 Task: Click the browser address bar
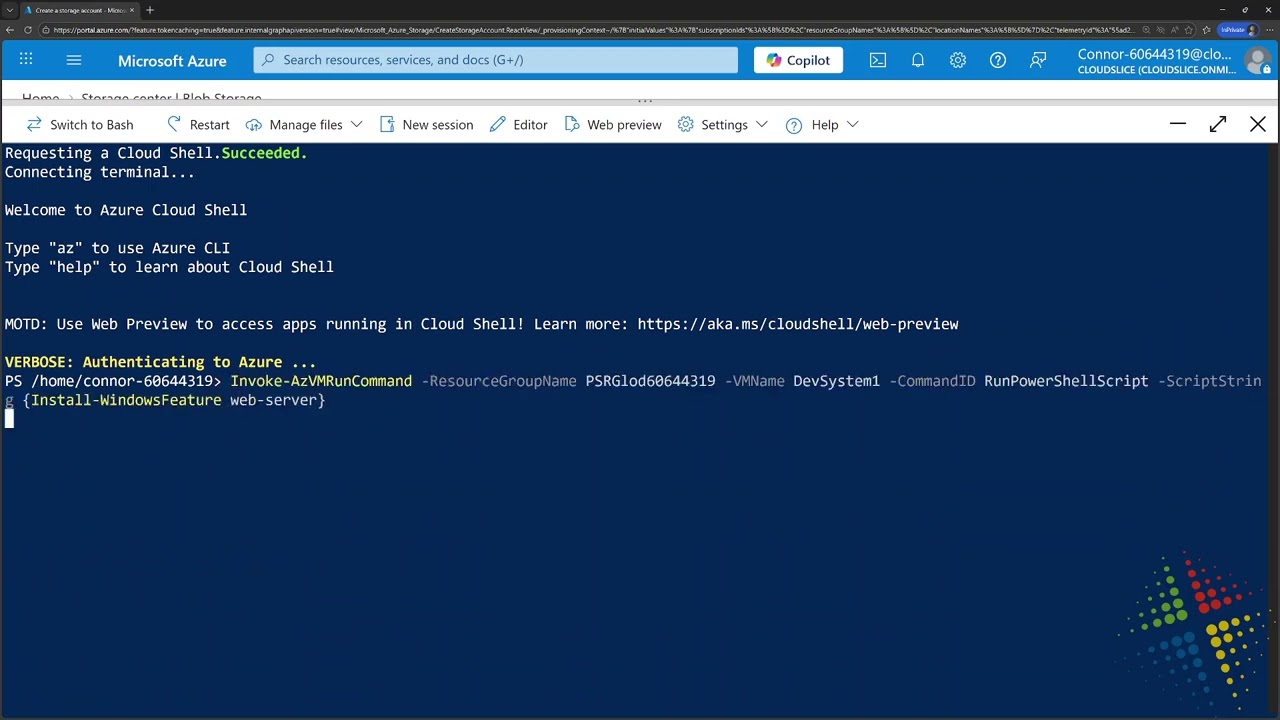point(594,30)
